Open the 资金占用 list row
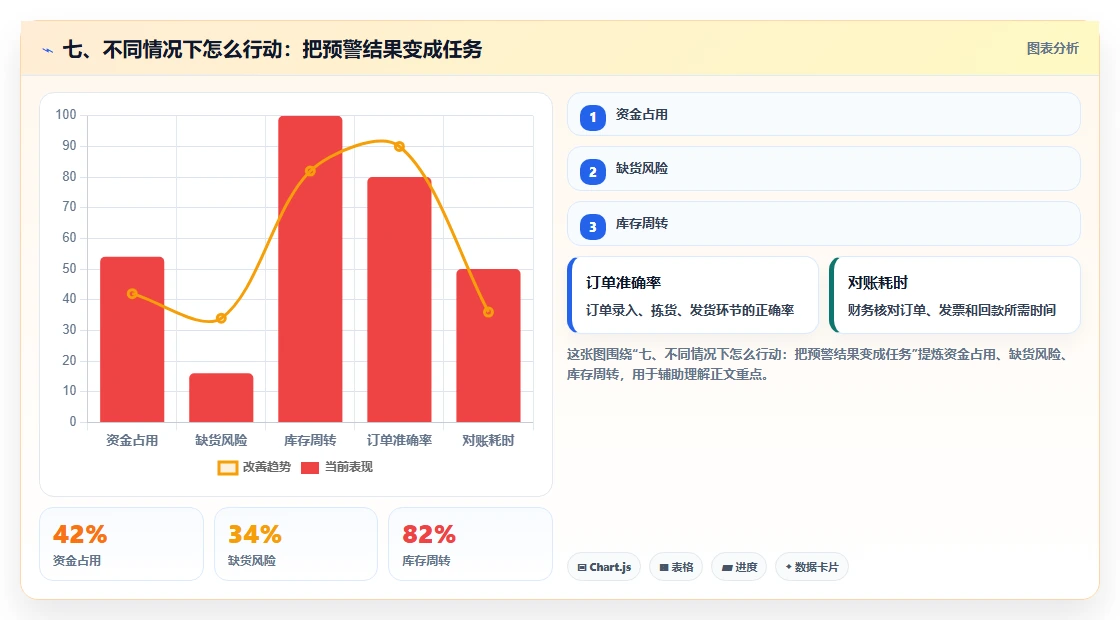The width and height of the screenshot is (1120, 620). click(x=824, y=114)
